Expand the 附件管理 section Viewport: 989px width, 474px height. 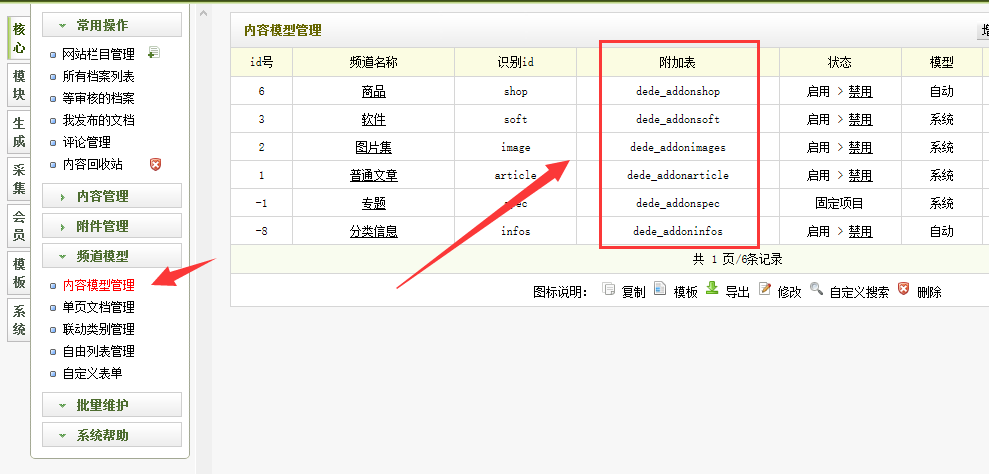click(x=112, y=226)
